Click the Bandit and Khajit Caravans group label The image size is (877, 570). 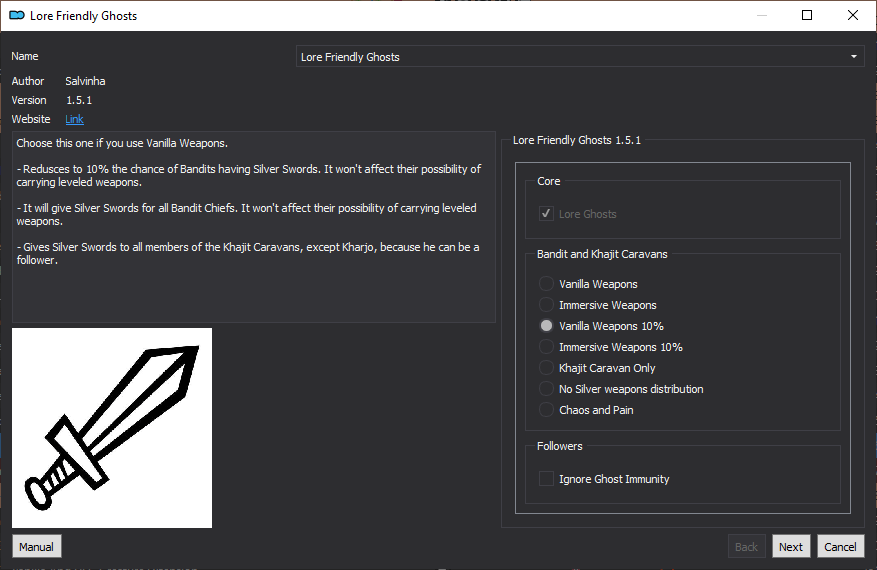click(602, 254)
